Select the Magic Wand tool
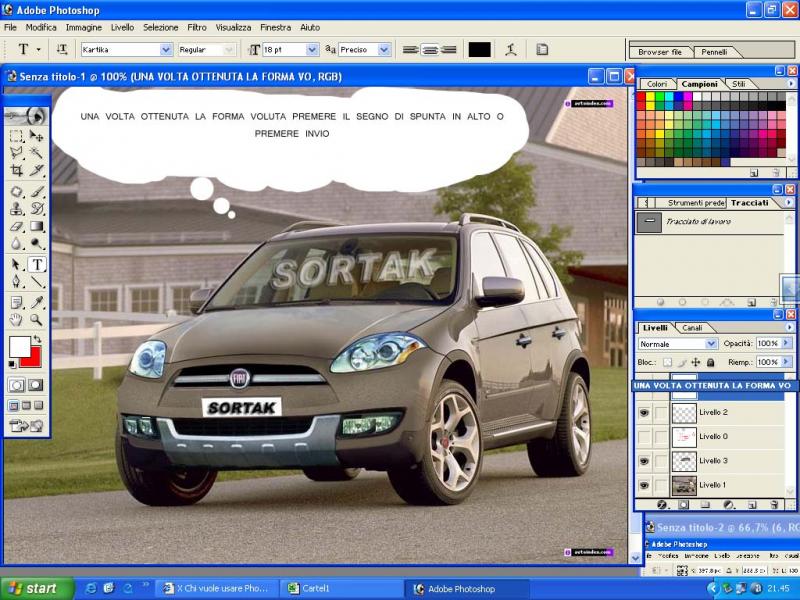The height and width of the screenshot is (600, 800). click(x=36, y=153)
